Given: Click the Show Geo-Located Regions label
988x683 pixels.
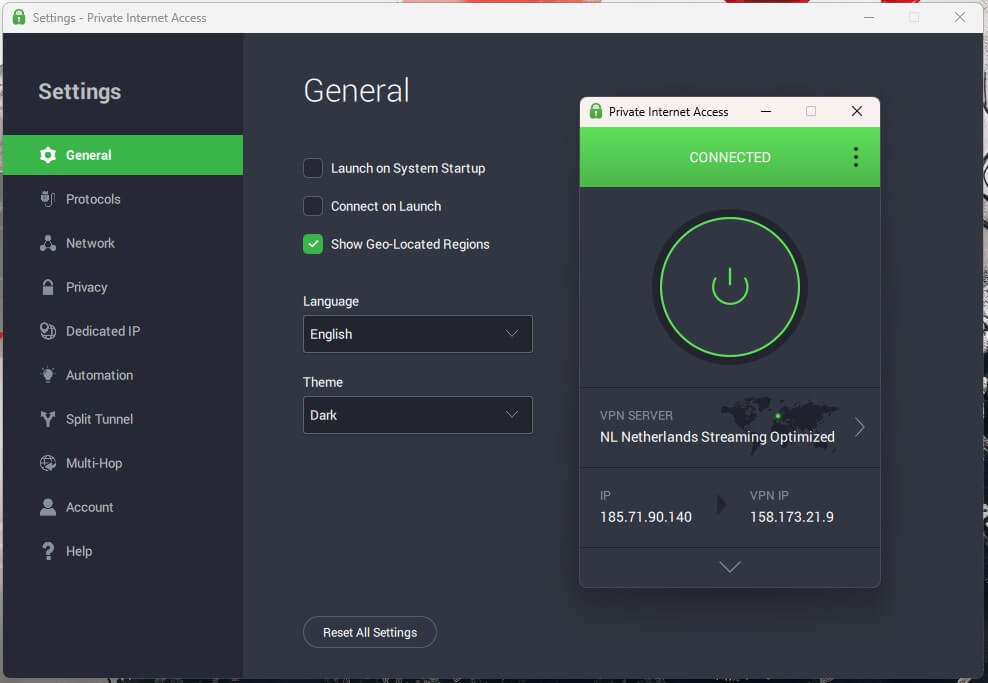Looking at the screenshot, I should coord(410,244).
